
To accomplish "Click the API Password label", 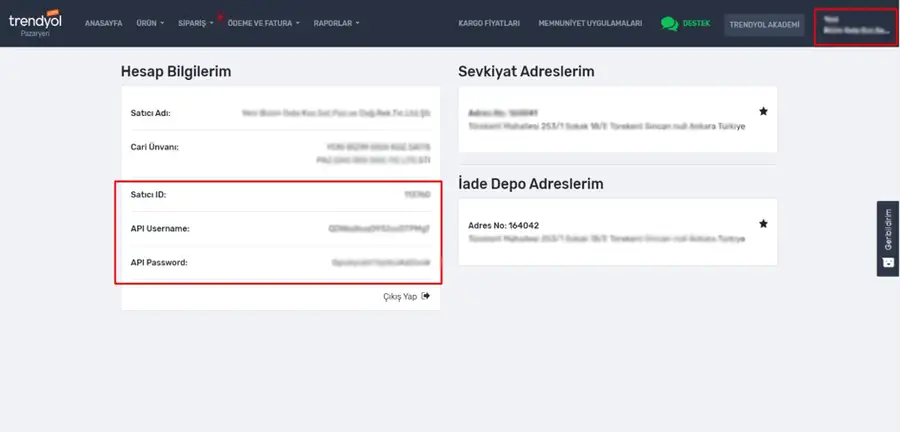I will coord(159,262).
